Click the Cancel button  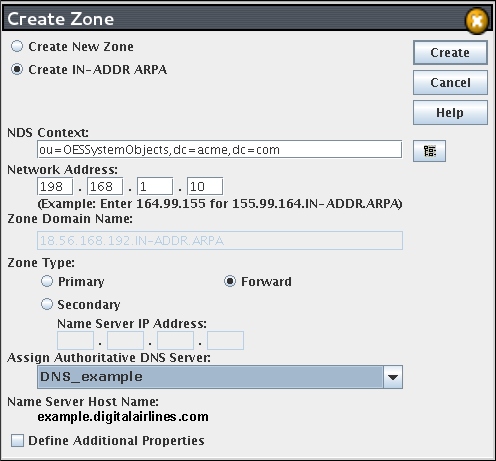click(x=450, y=83)
